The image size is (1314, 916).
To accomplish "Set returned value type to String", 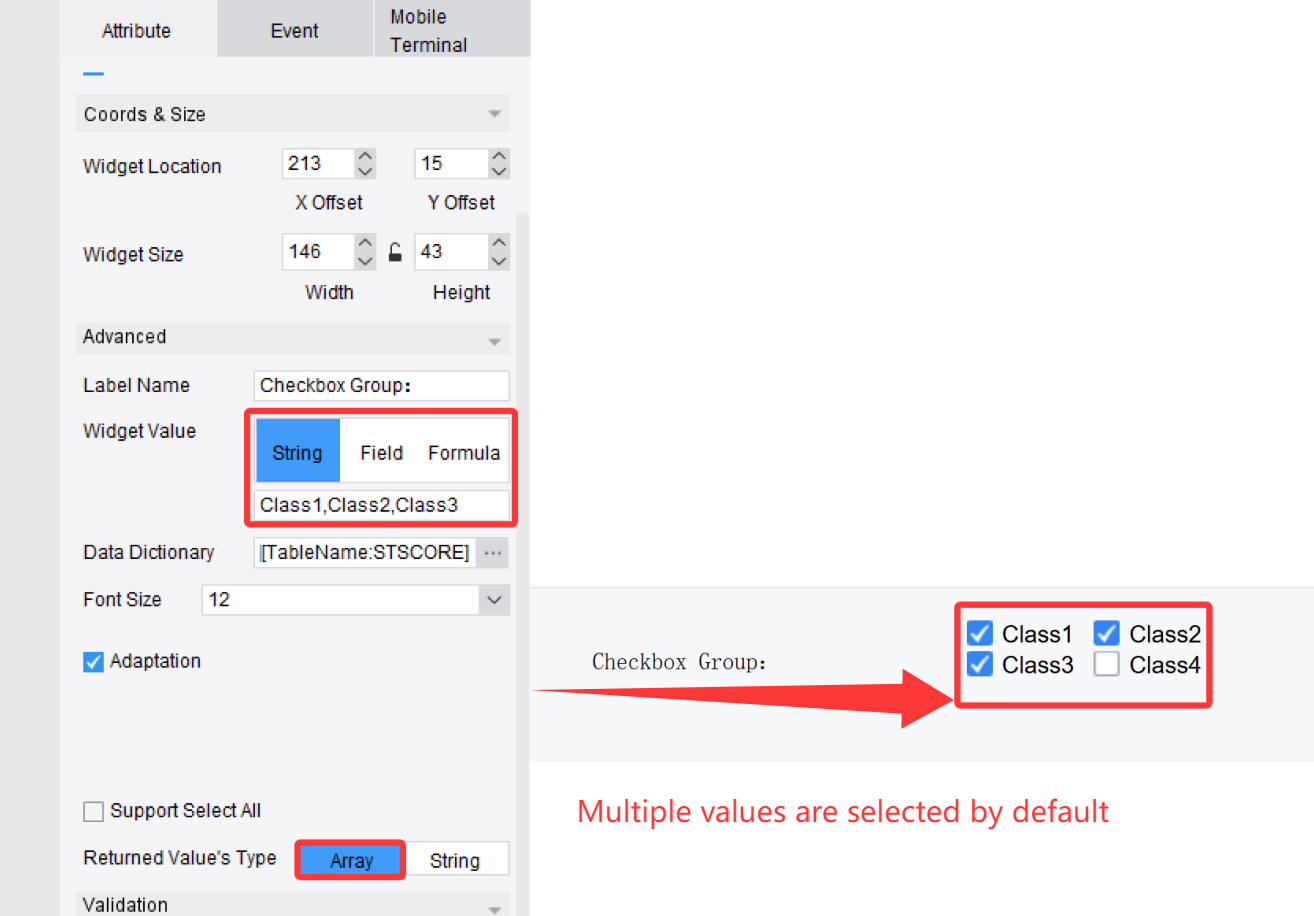I will pyautogui.click(x=455, y=860).
